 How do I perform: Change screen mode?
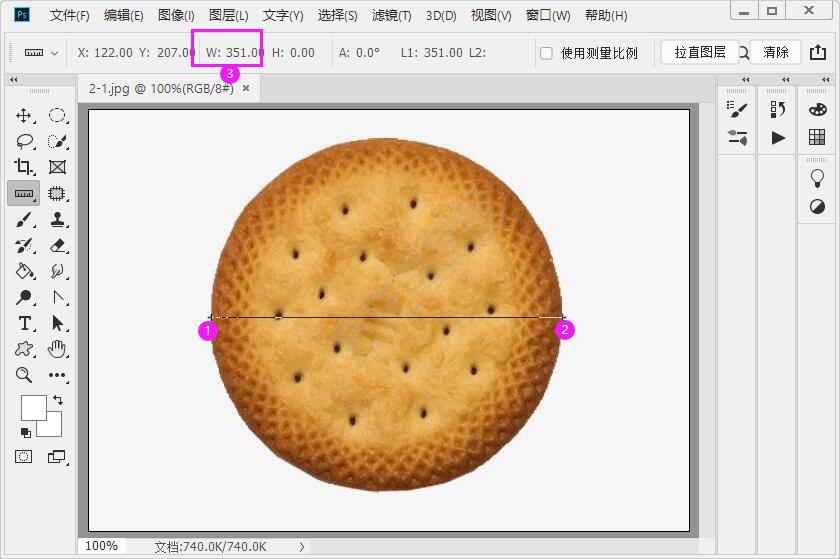[57, 457]
